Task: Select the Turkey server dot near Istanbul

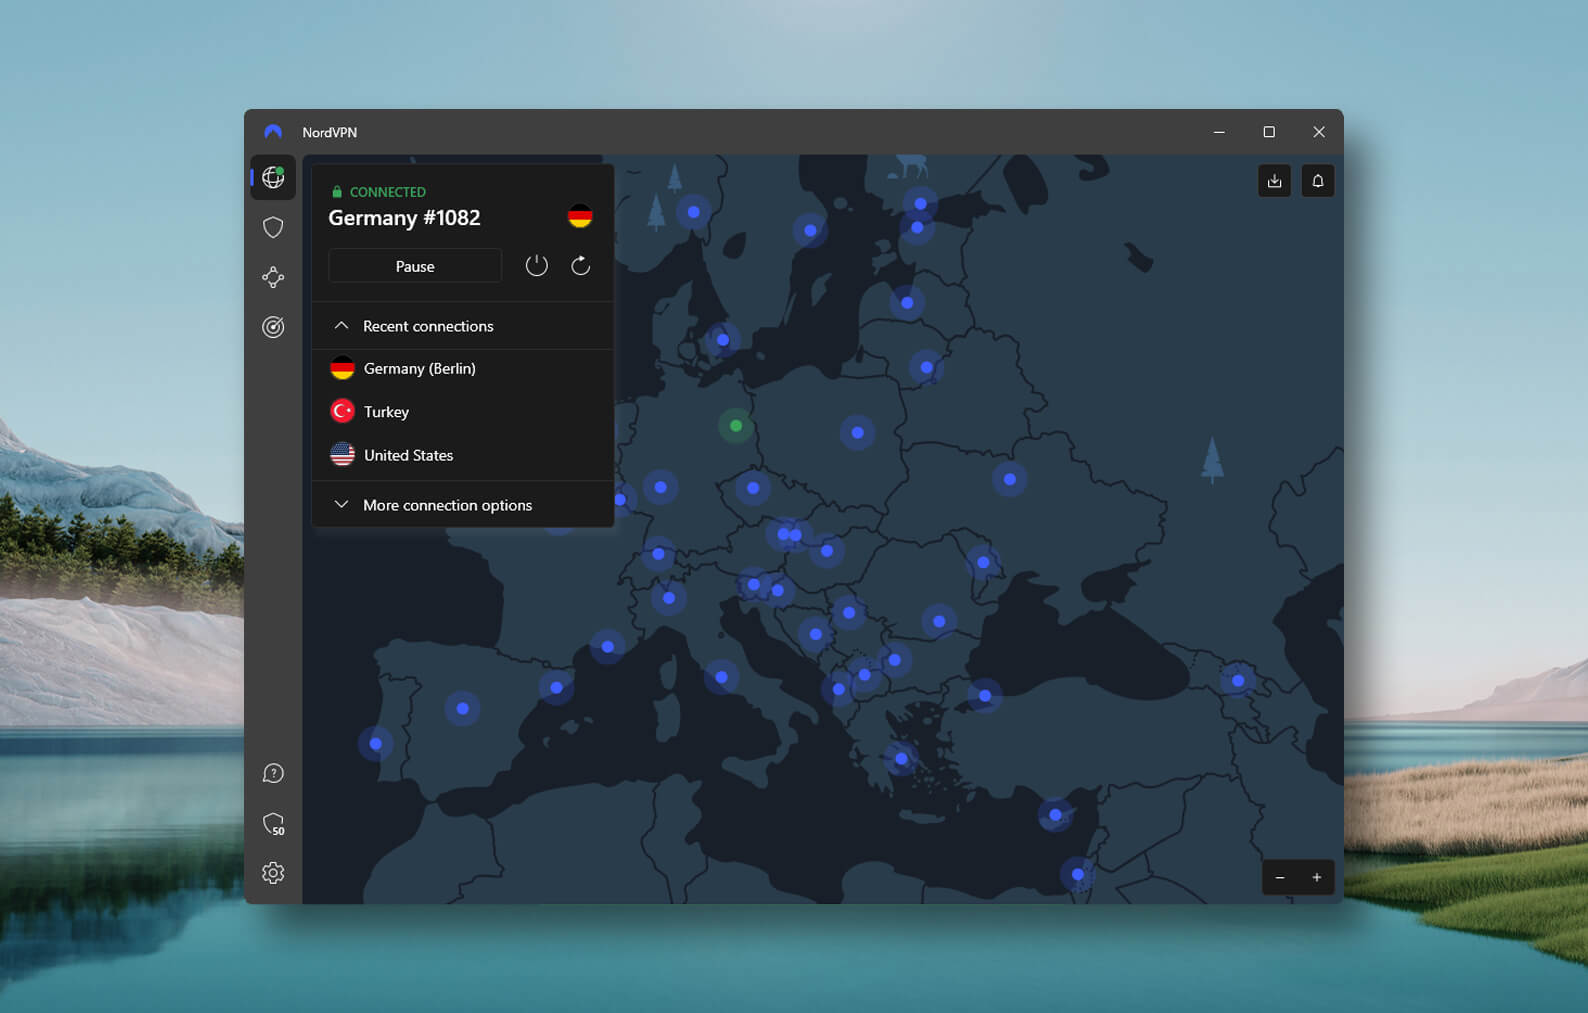Action: [985, 696]
